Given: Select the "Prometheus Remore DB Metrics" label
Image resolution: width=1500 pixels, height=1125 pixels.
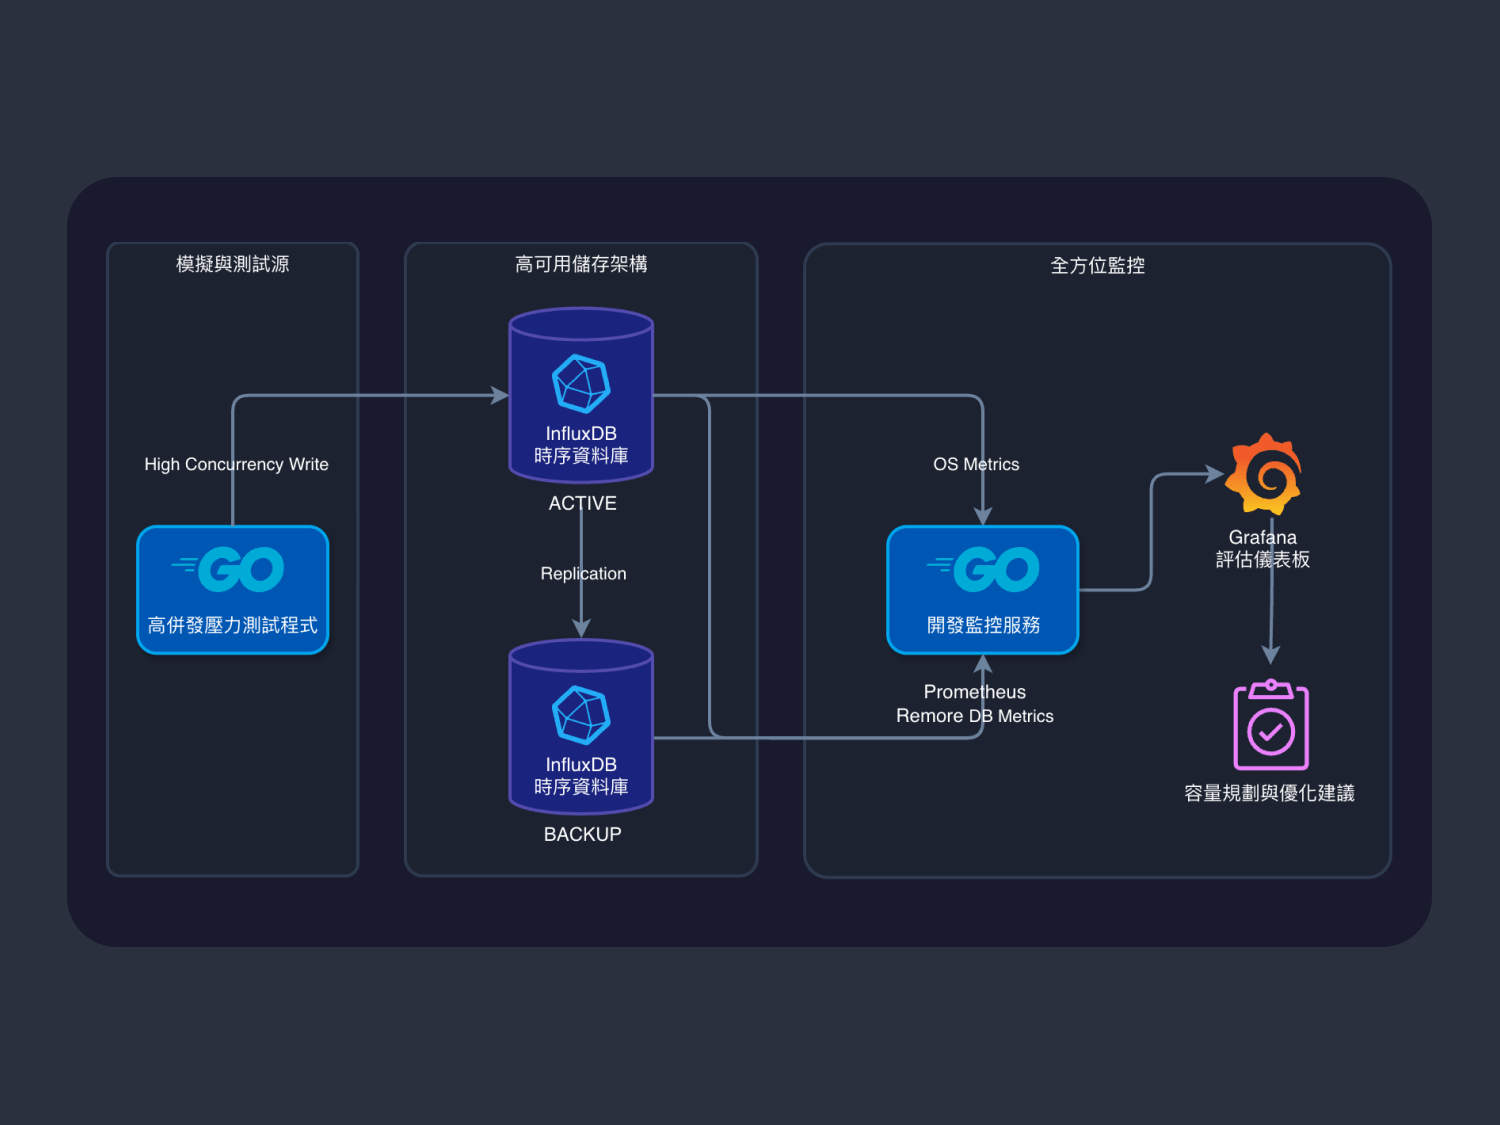Looking at the screenshot, I should coord(975,704).
